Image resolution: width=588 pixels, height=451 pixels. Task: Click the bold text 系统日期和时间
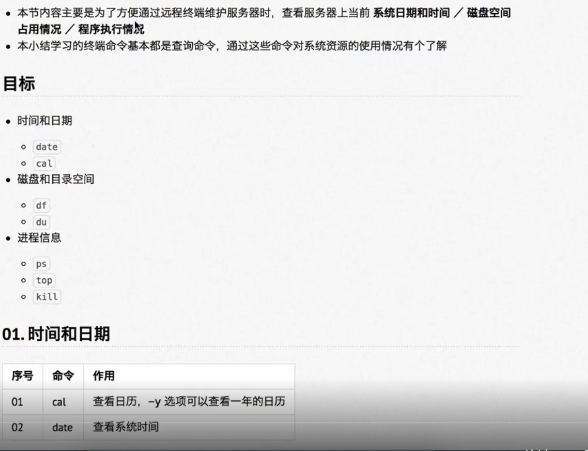[411, 13]
